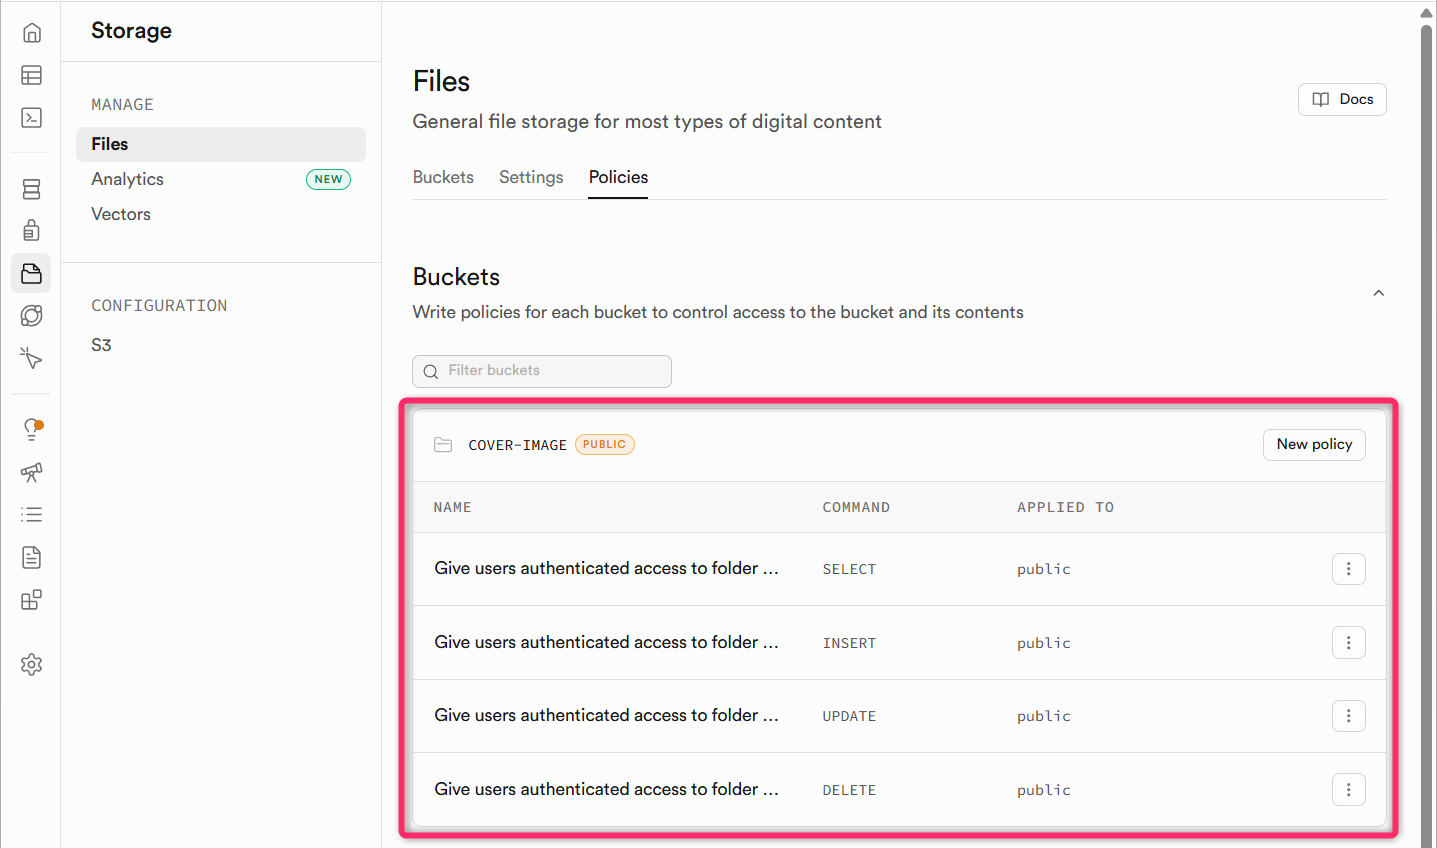Open the three-dot menu for SELECT policy
The image size is (1437, 848).
[x=1348, y=569]
